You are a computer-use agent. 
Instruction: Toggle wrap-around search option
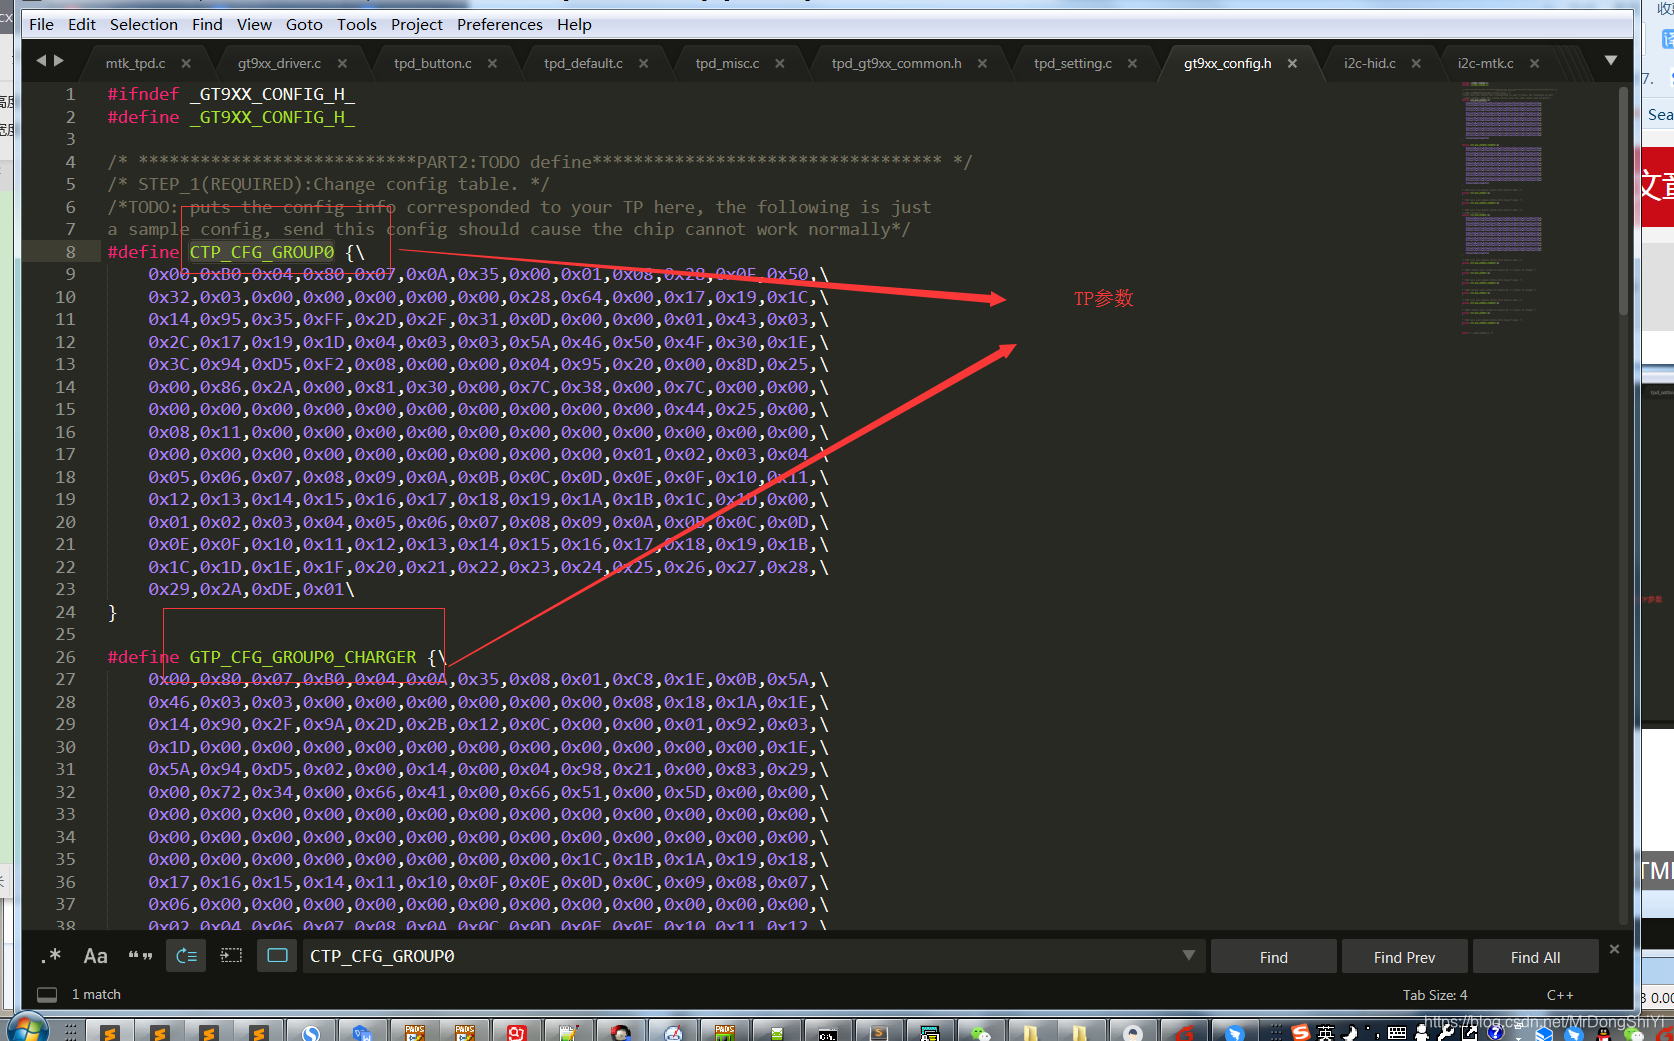[186, 956]
